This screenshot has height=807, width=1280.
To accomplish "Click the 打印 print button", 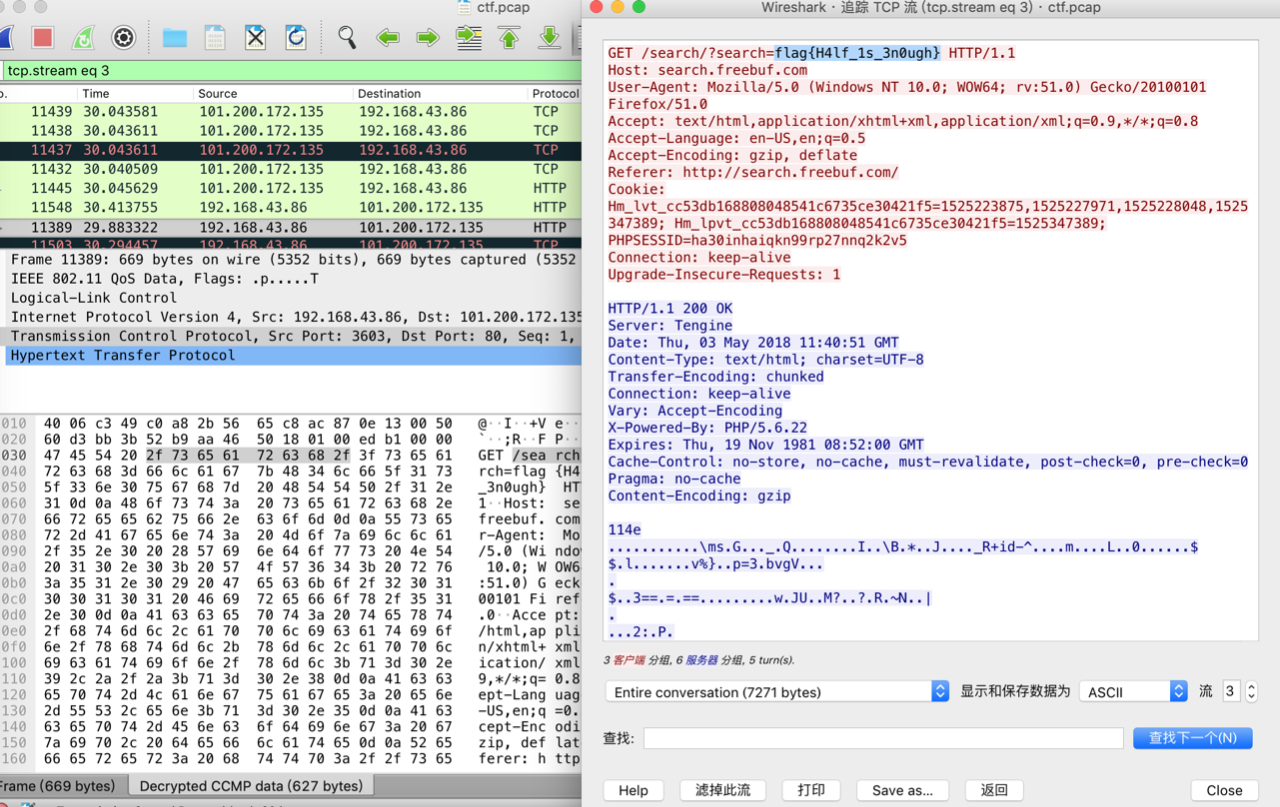I will (811, 790).
